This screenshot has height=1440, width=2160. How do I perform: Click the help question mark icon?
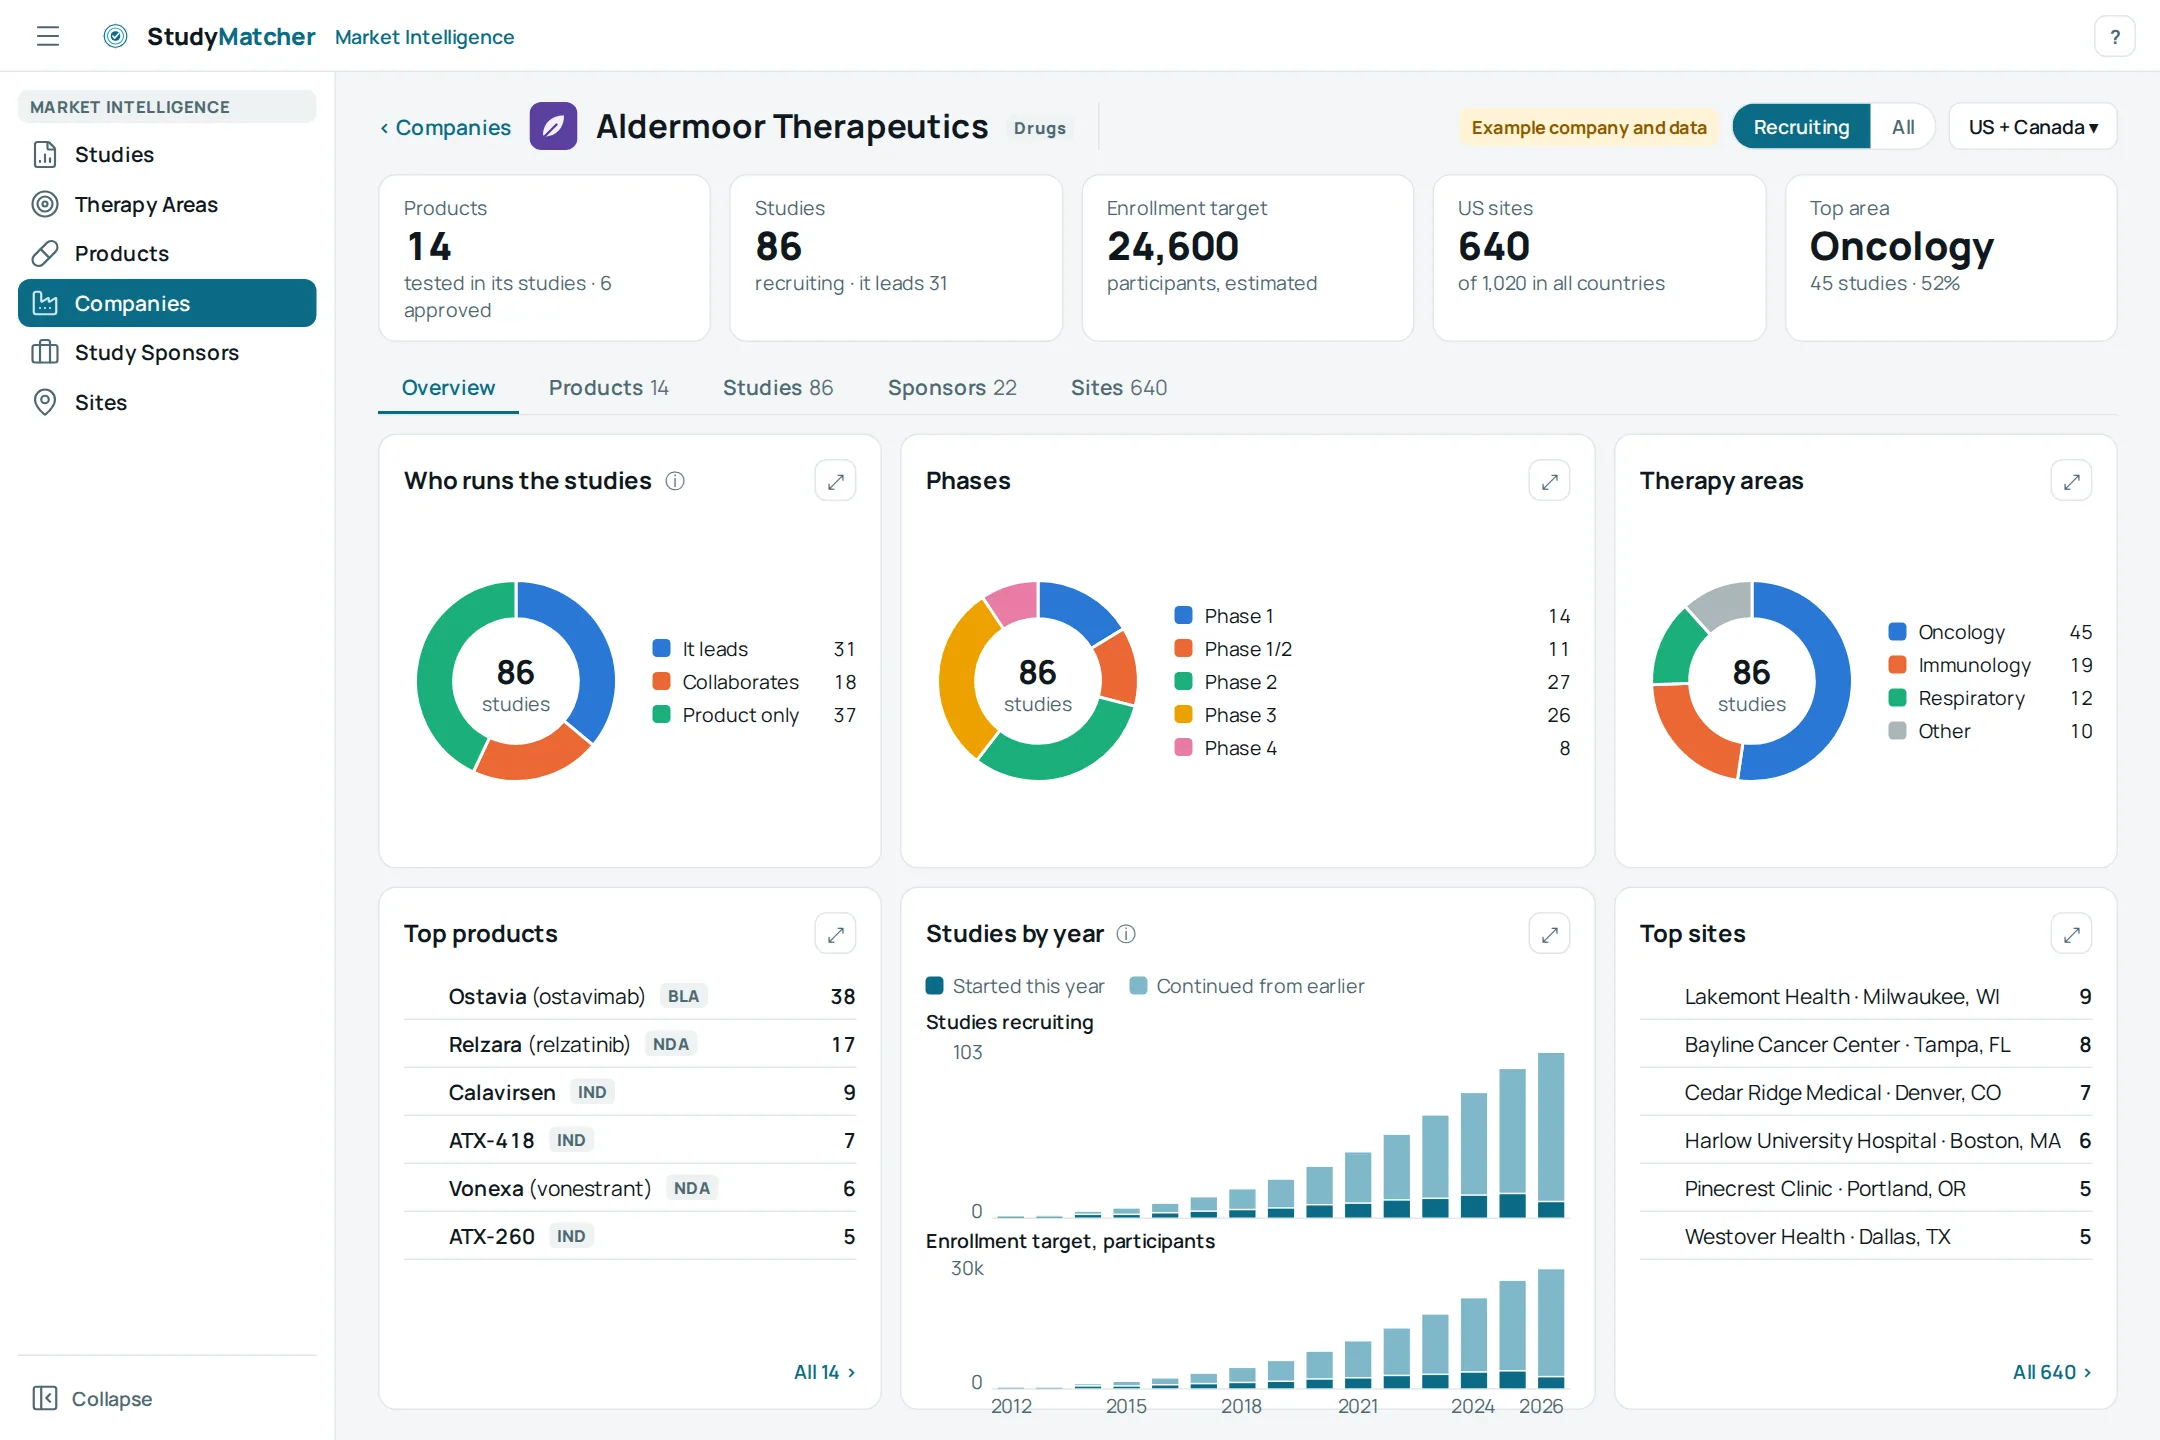pyautogui.click(x=2114, y=37)
